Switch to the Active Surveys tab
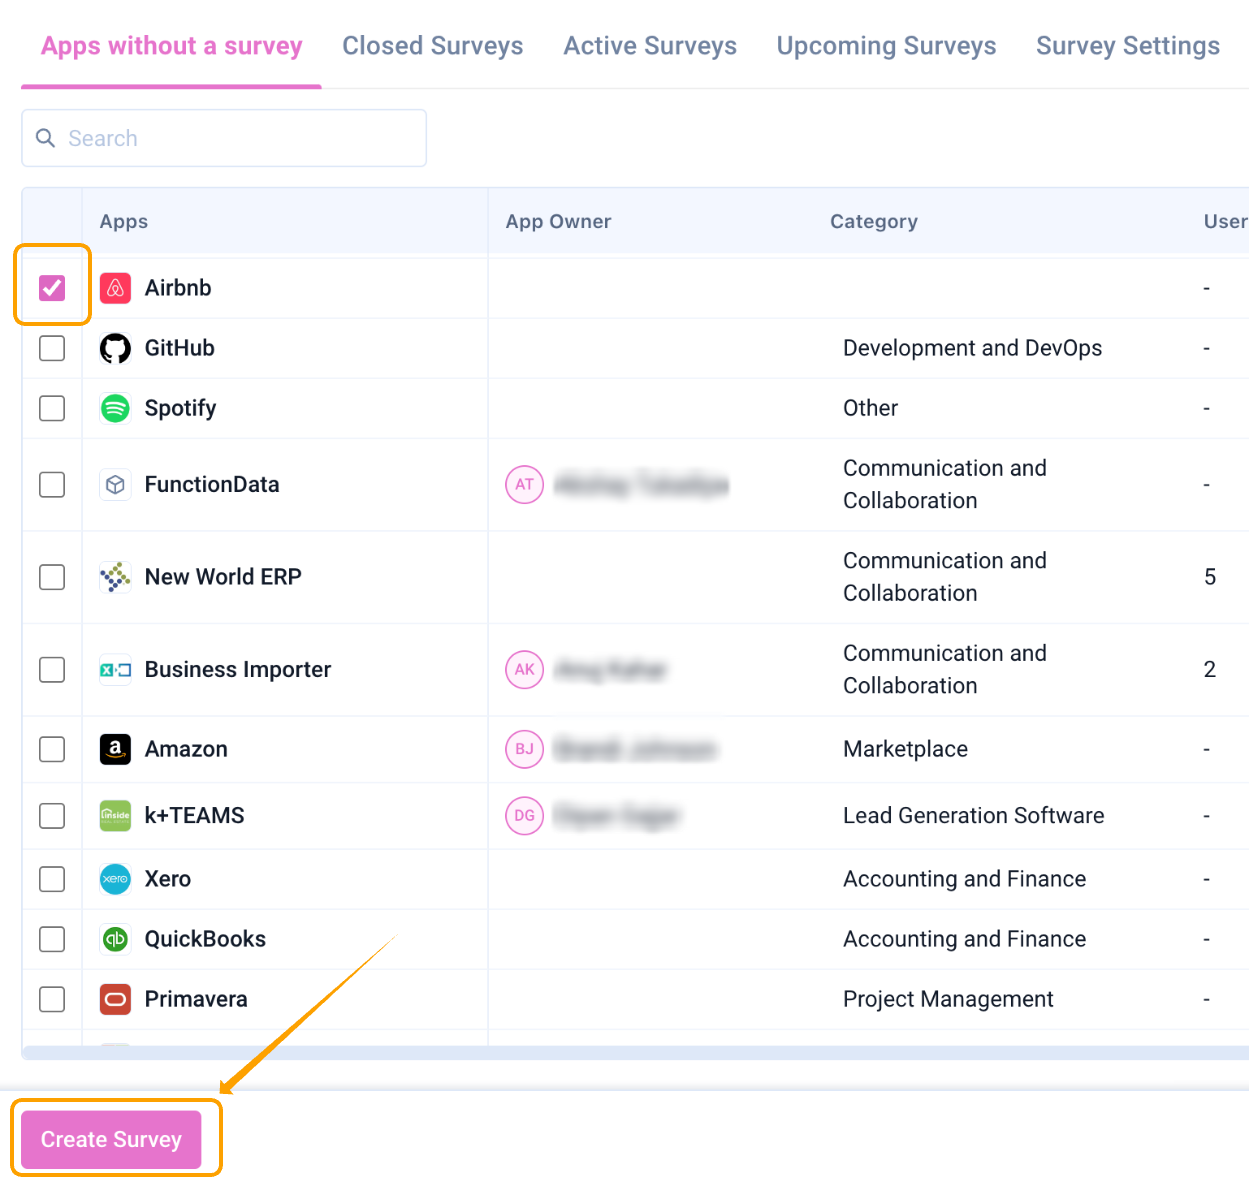The height and width of the screenshot is (1182, 1249). 650,47
